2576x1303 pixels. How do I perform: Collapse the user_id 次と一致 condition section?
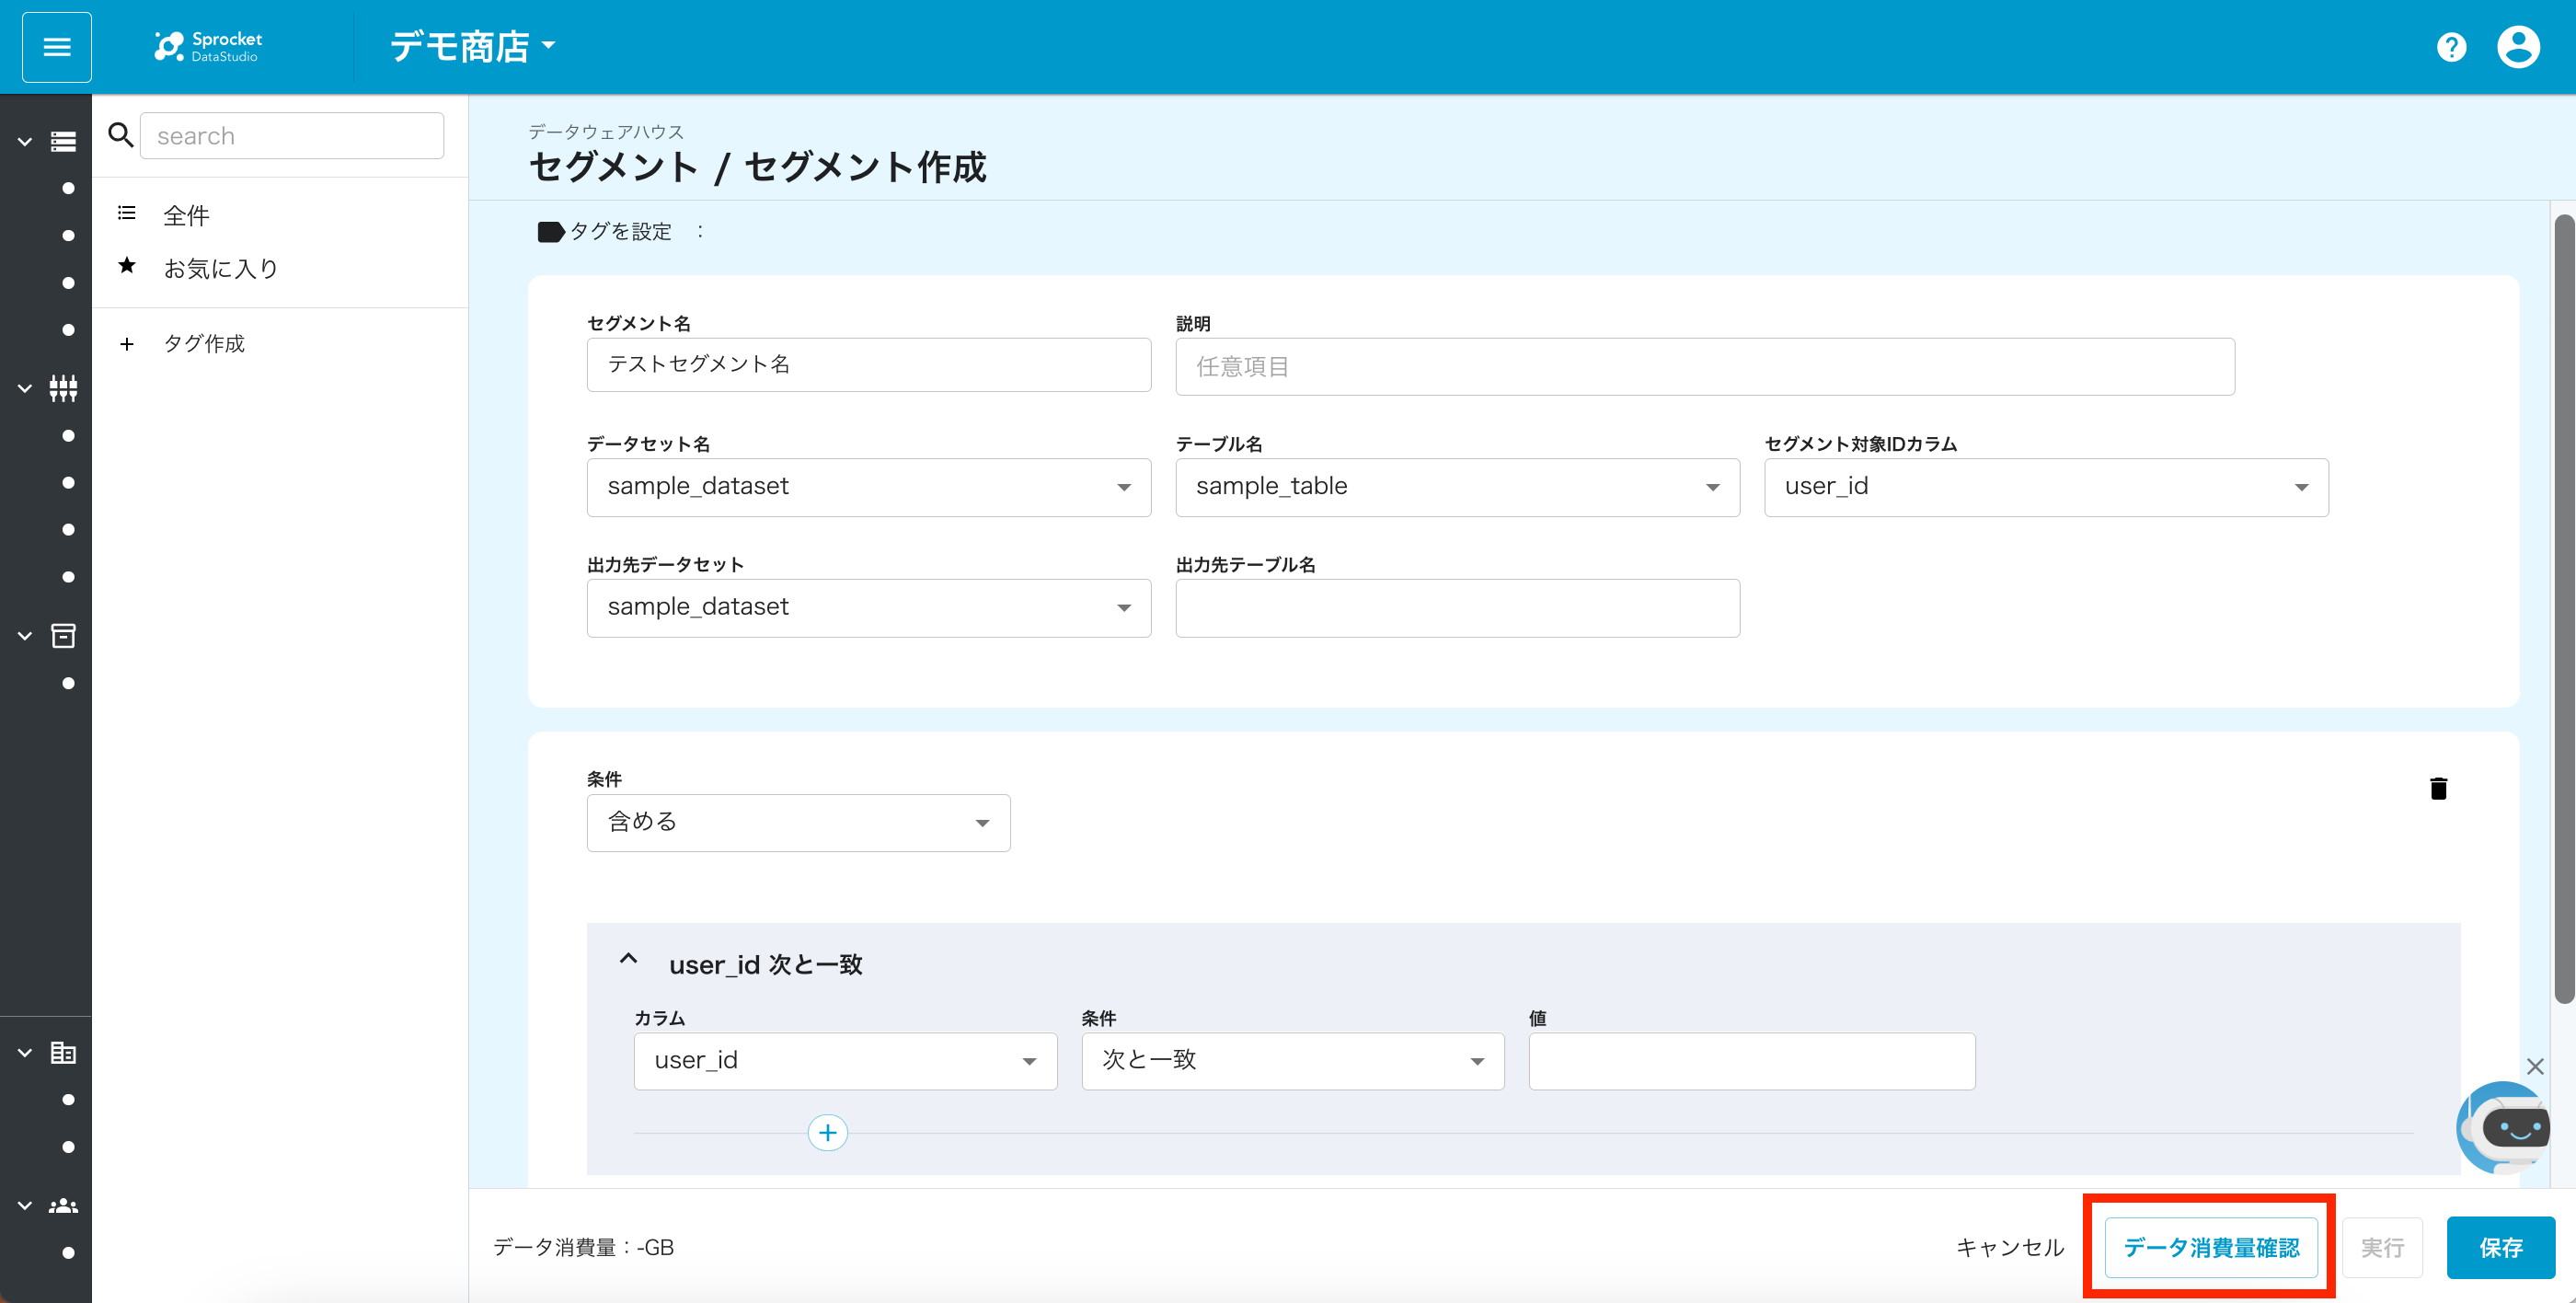[x=628, y=959]
